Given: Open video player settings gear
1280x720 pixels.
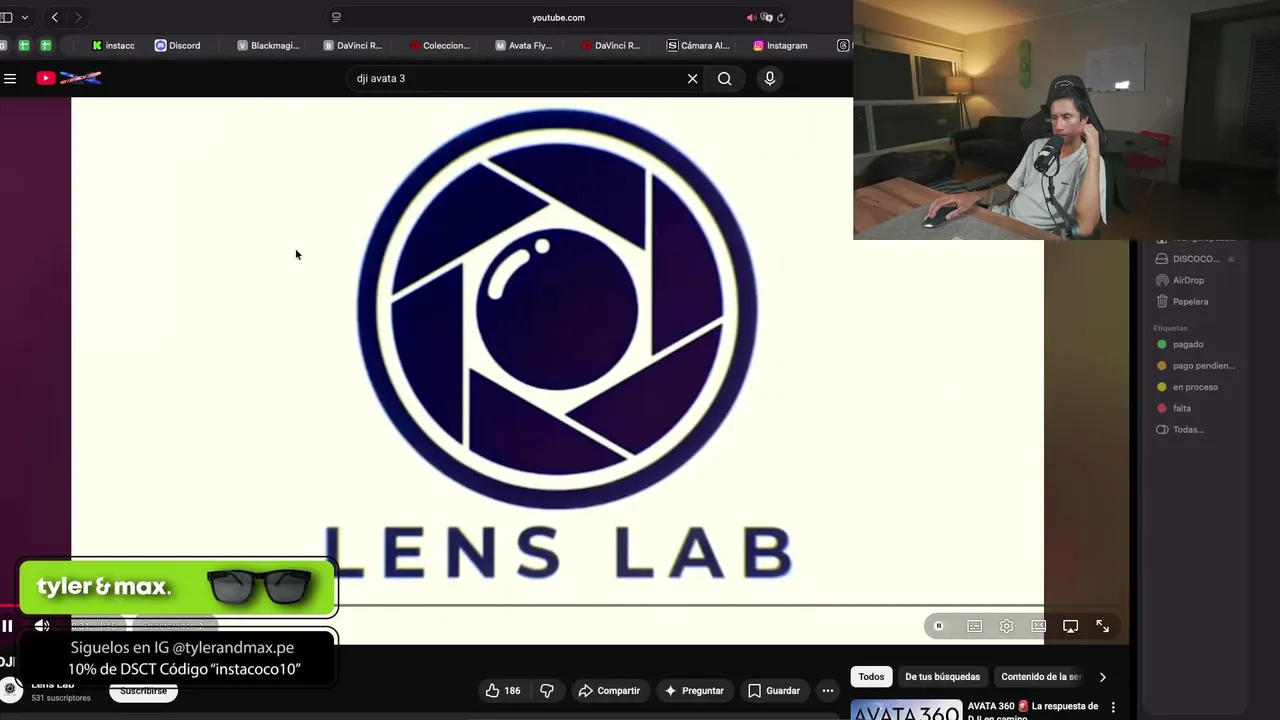Looking at the screenshot, I should [1006, 626].
